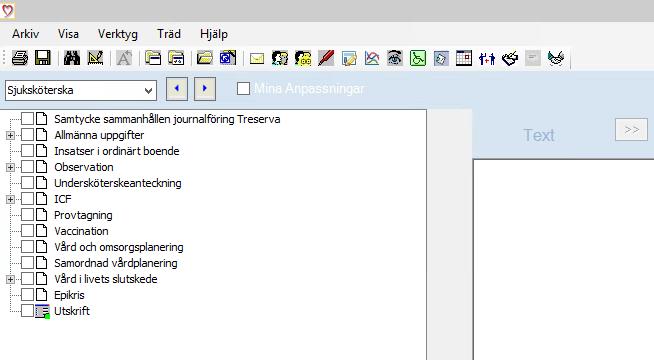Click the yellow envelope message icon
The height and width of the screenshot is (360, 654).
coord(257,58)
